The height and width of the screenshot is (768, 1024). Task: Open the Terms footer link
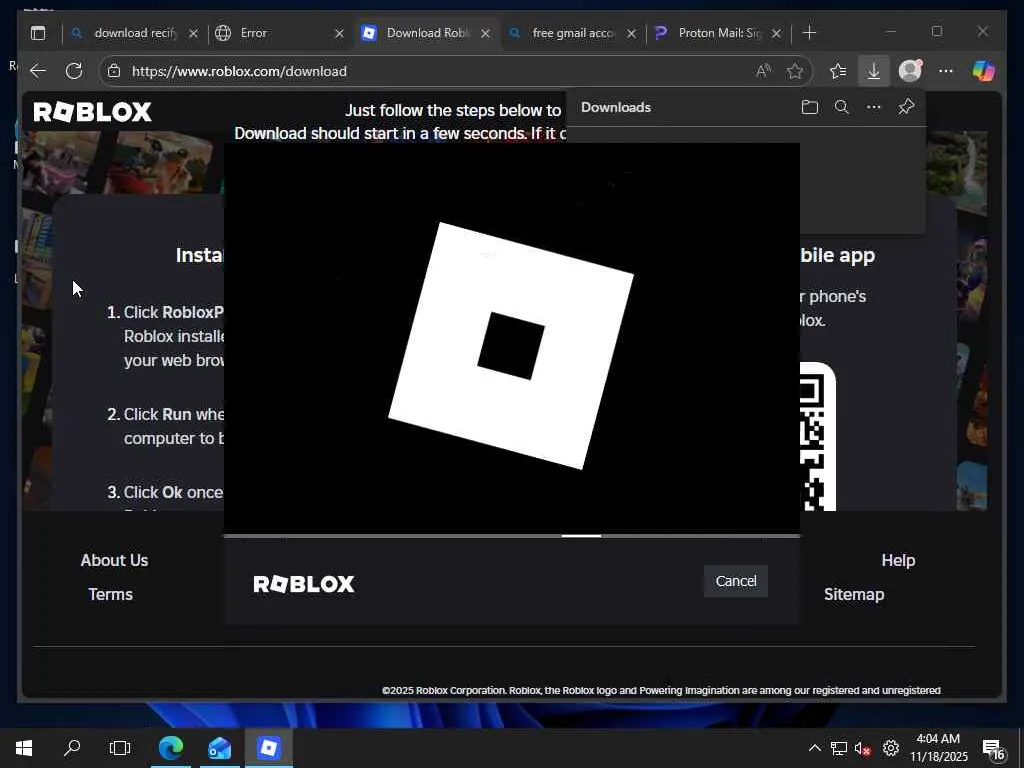(110, 594)
